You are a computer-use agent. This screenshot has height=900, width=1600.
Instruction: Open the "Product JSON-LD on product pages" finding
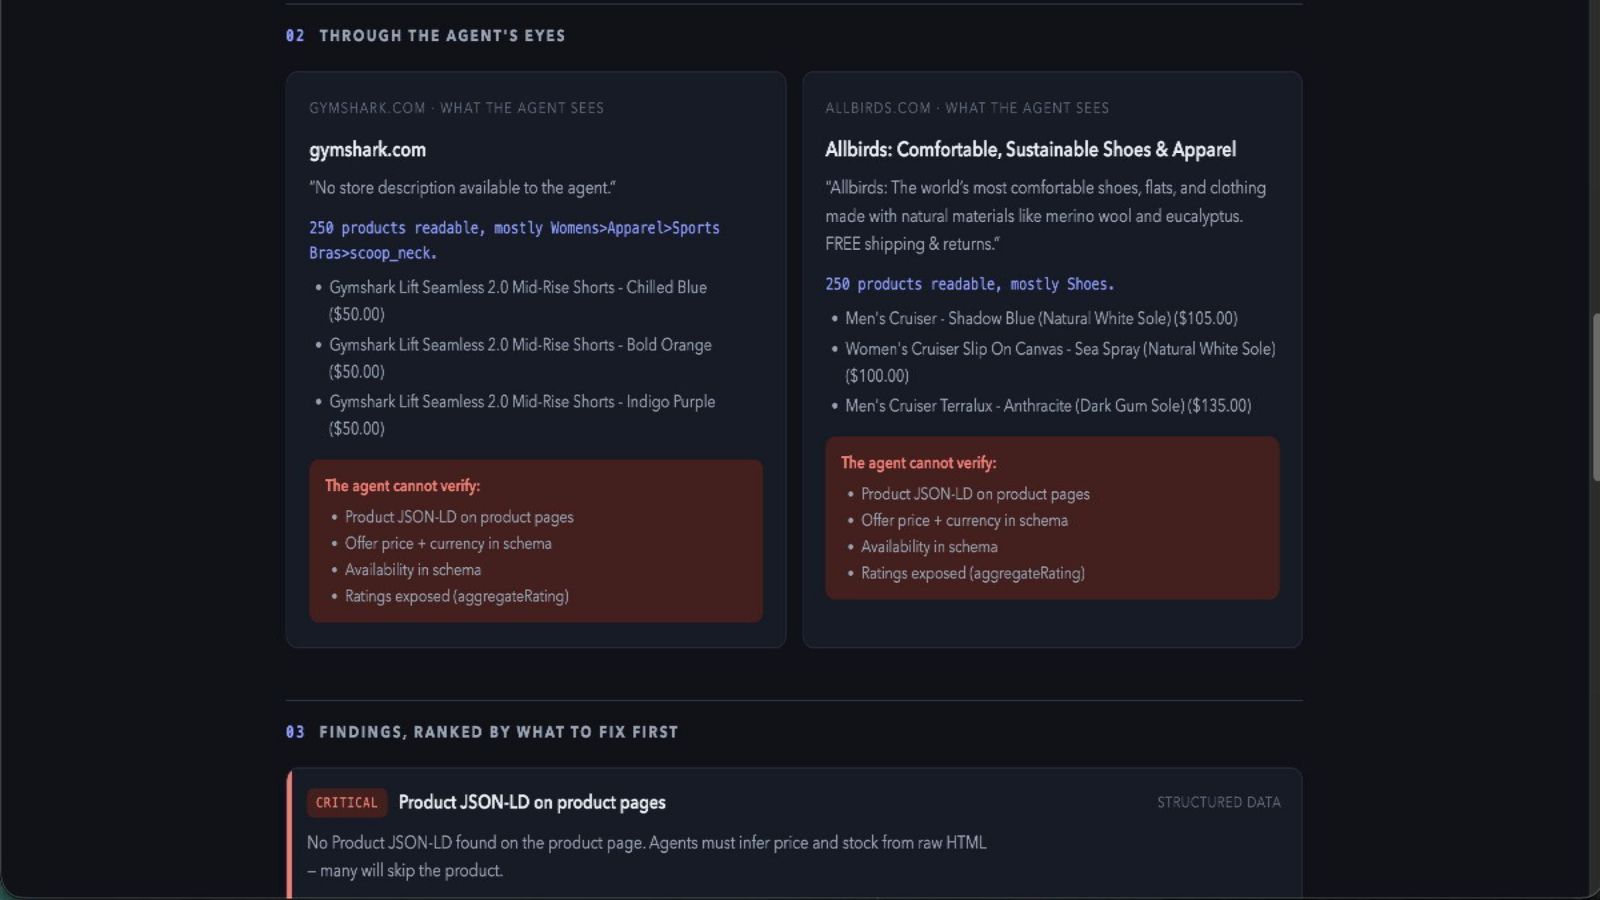click(x=532, y=803)
